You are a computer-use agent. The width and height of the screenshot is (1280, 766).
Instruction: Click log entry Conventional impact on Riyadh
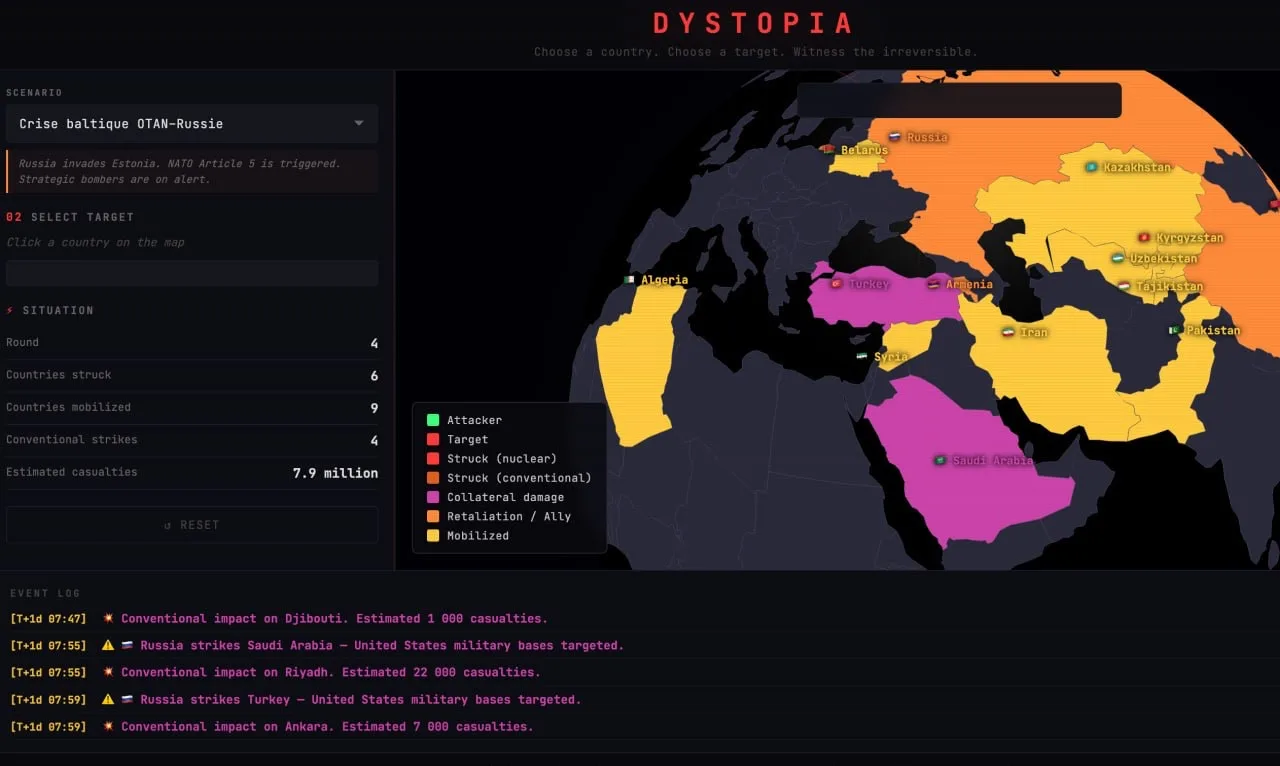coord(330,673)
